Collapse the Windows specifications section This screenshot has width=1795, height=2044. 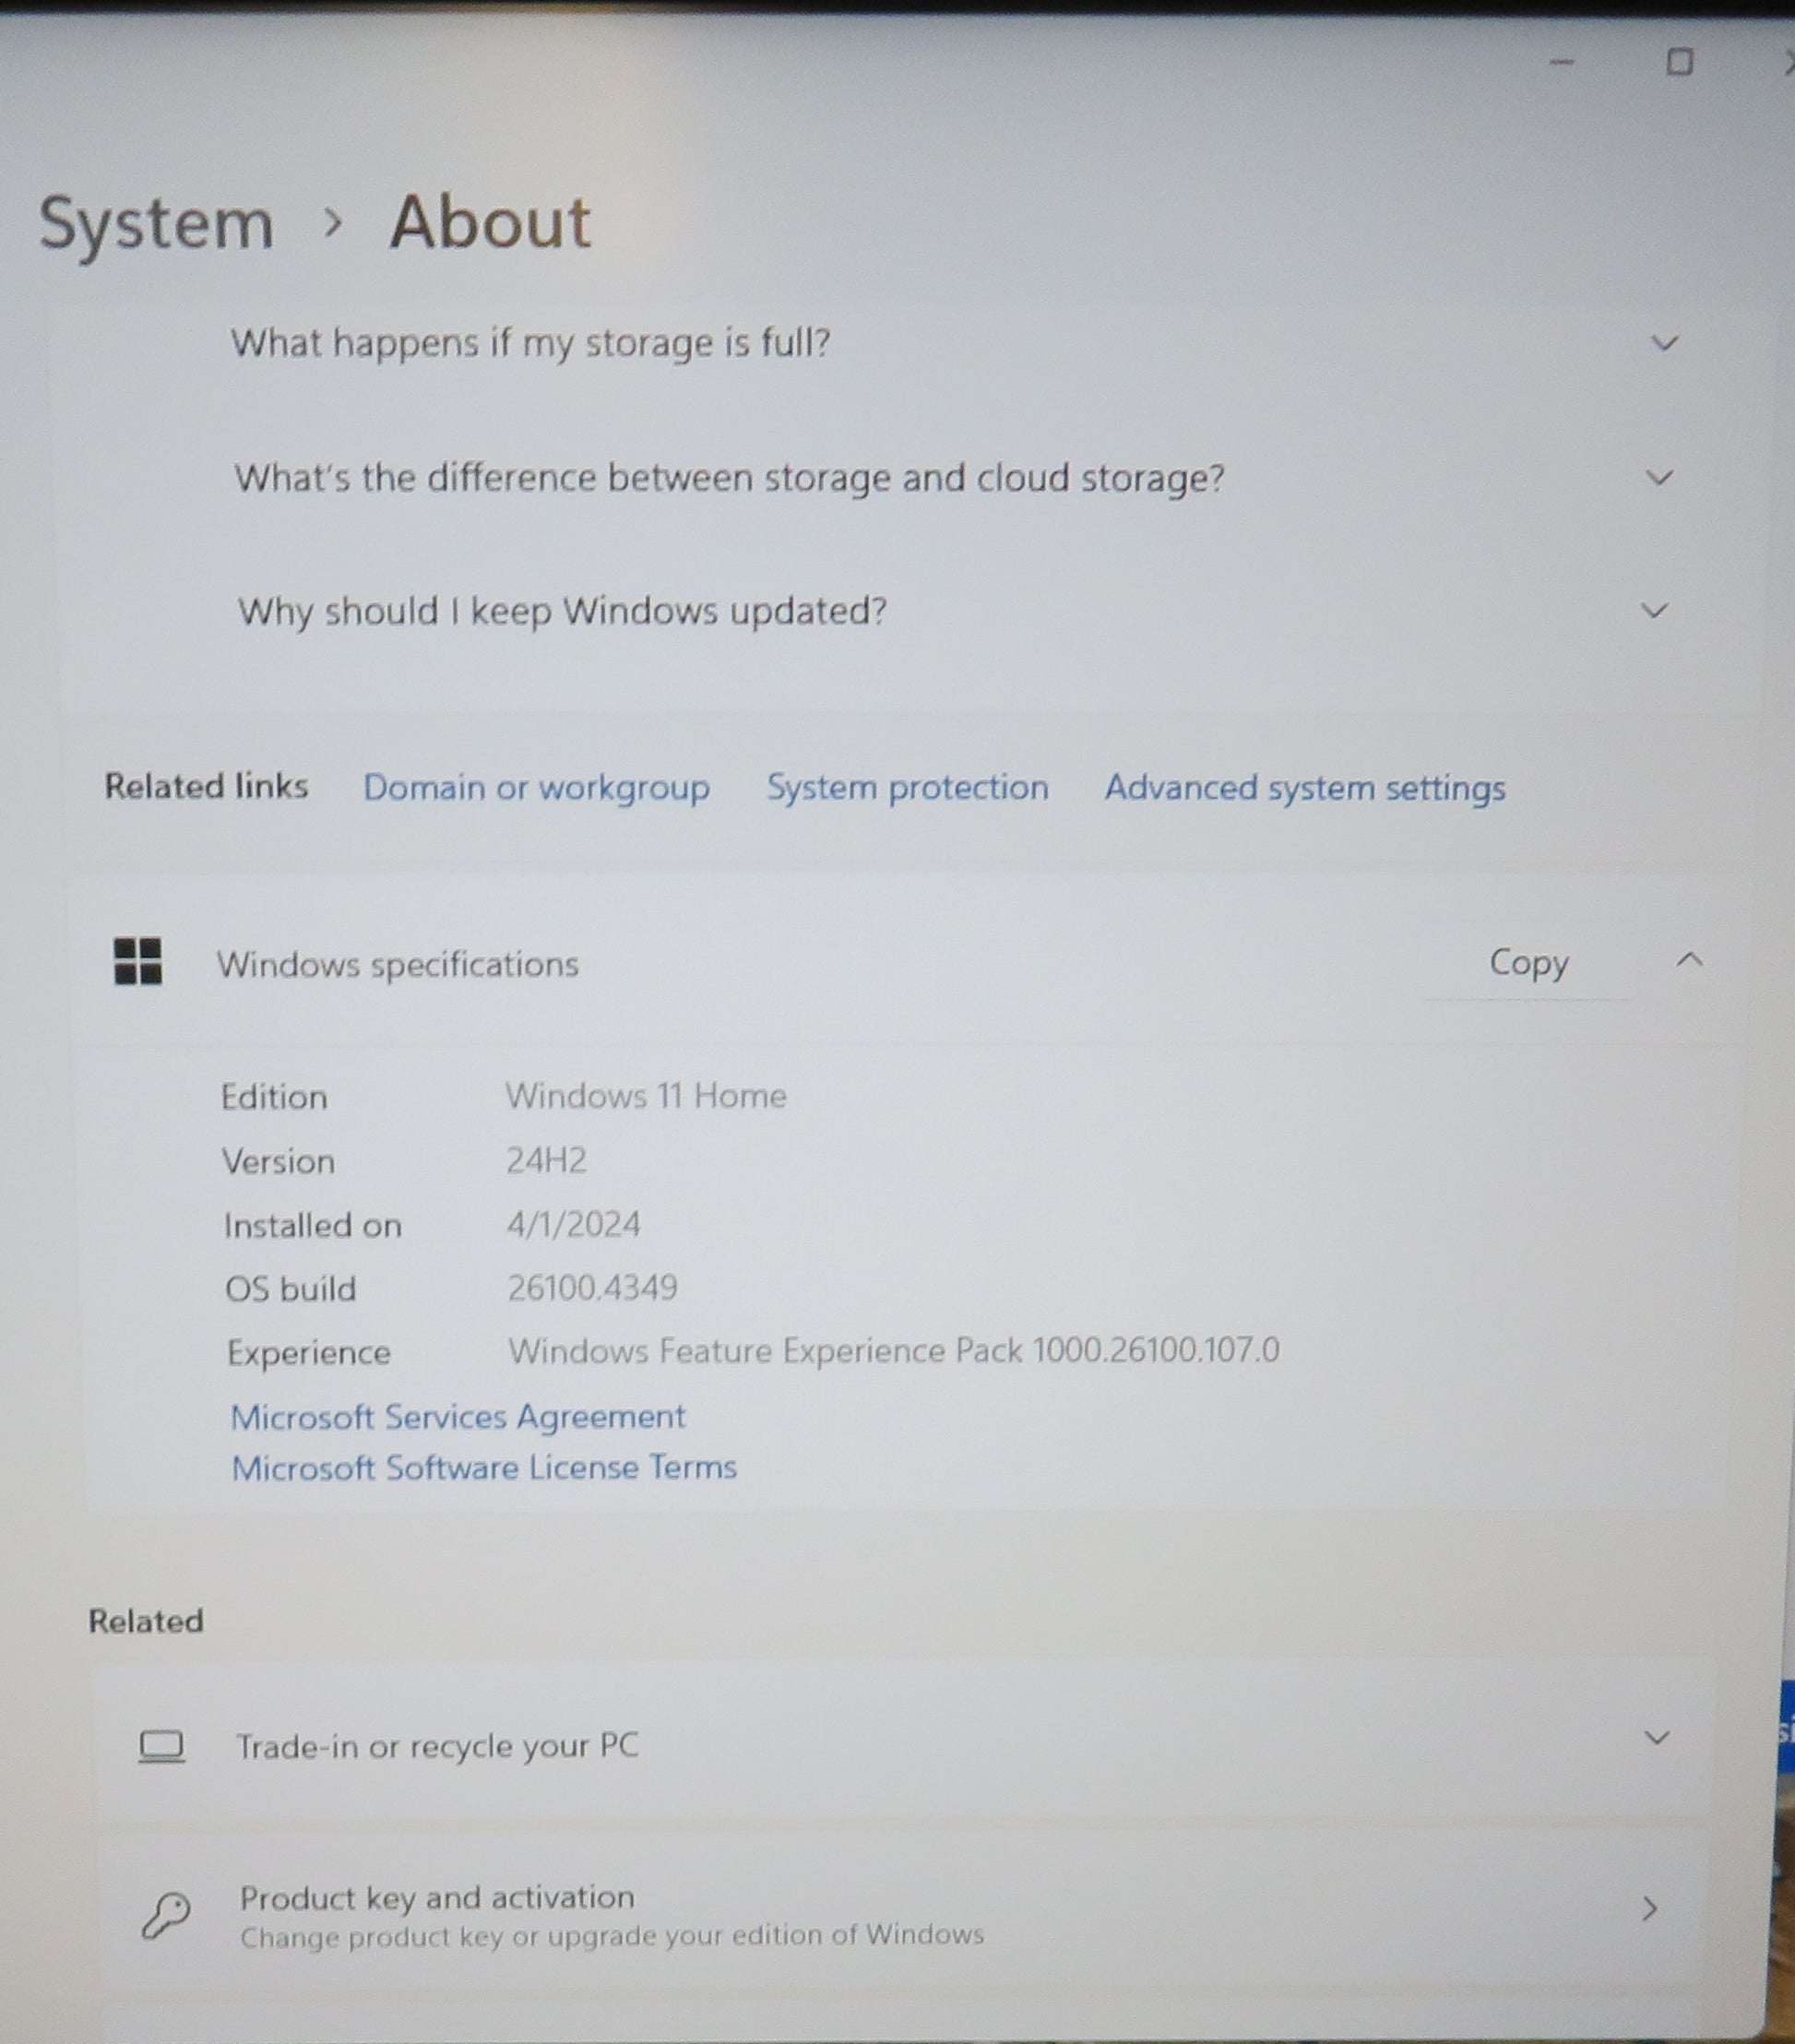pos(1689,960)
